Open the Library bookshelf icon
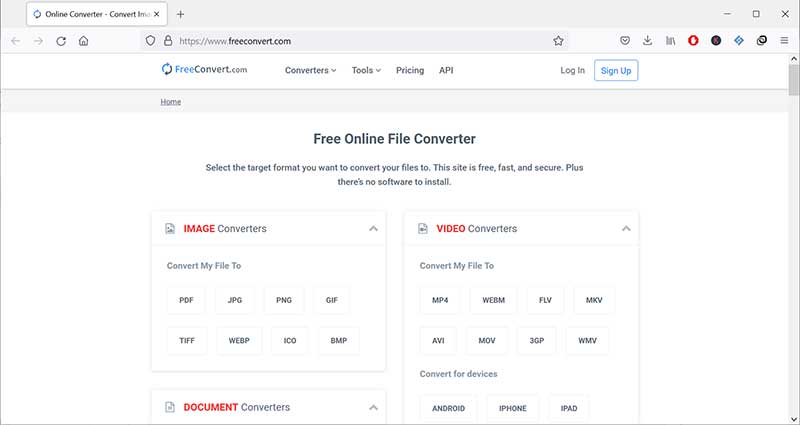The image size is (800, 425). [670, 41]
